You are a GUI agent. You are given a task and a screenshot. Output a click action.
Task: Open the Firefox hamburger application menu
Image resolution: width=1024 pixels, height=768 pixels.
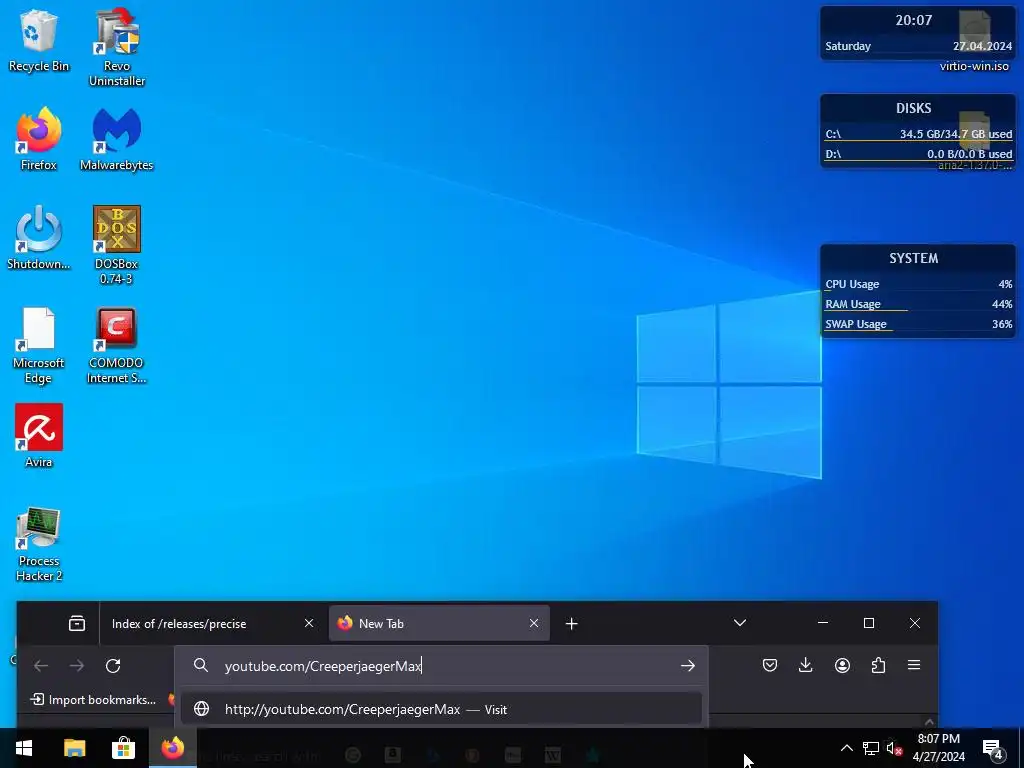[914, 665]
